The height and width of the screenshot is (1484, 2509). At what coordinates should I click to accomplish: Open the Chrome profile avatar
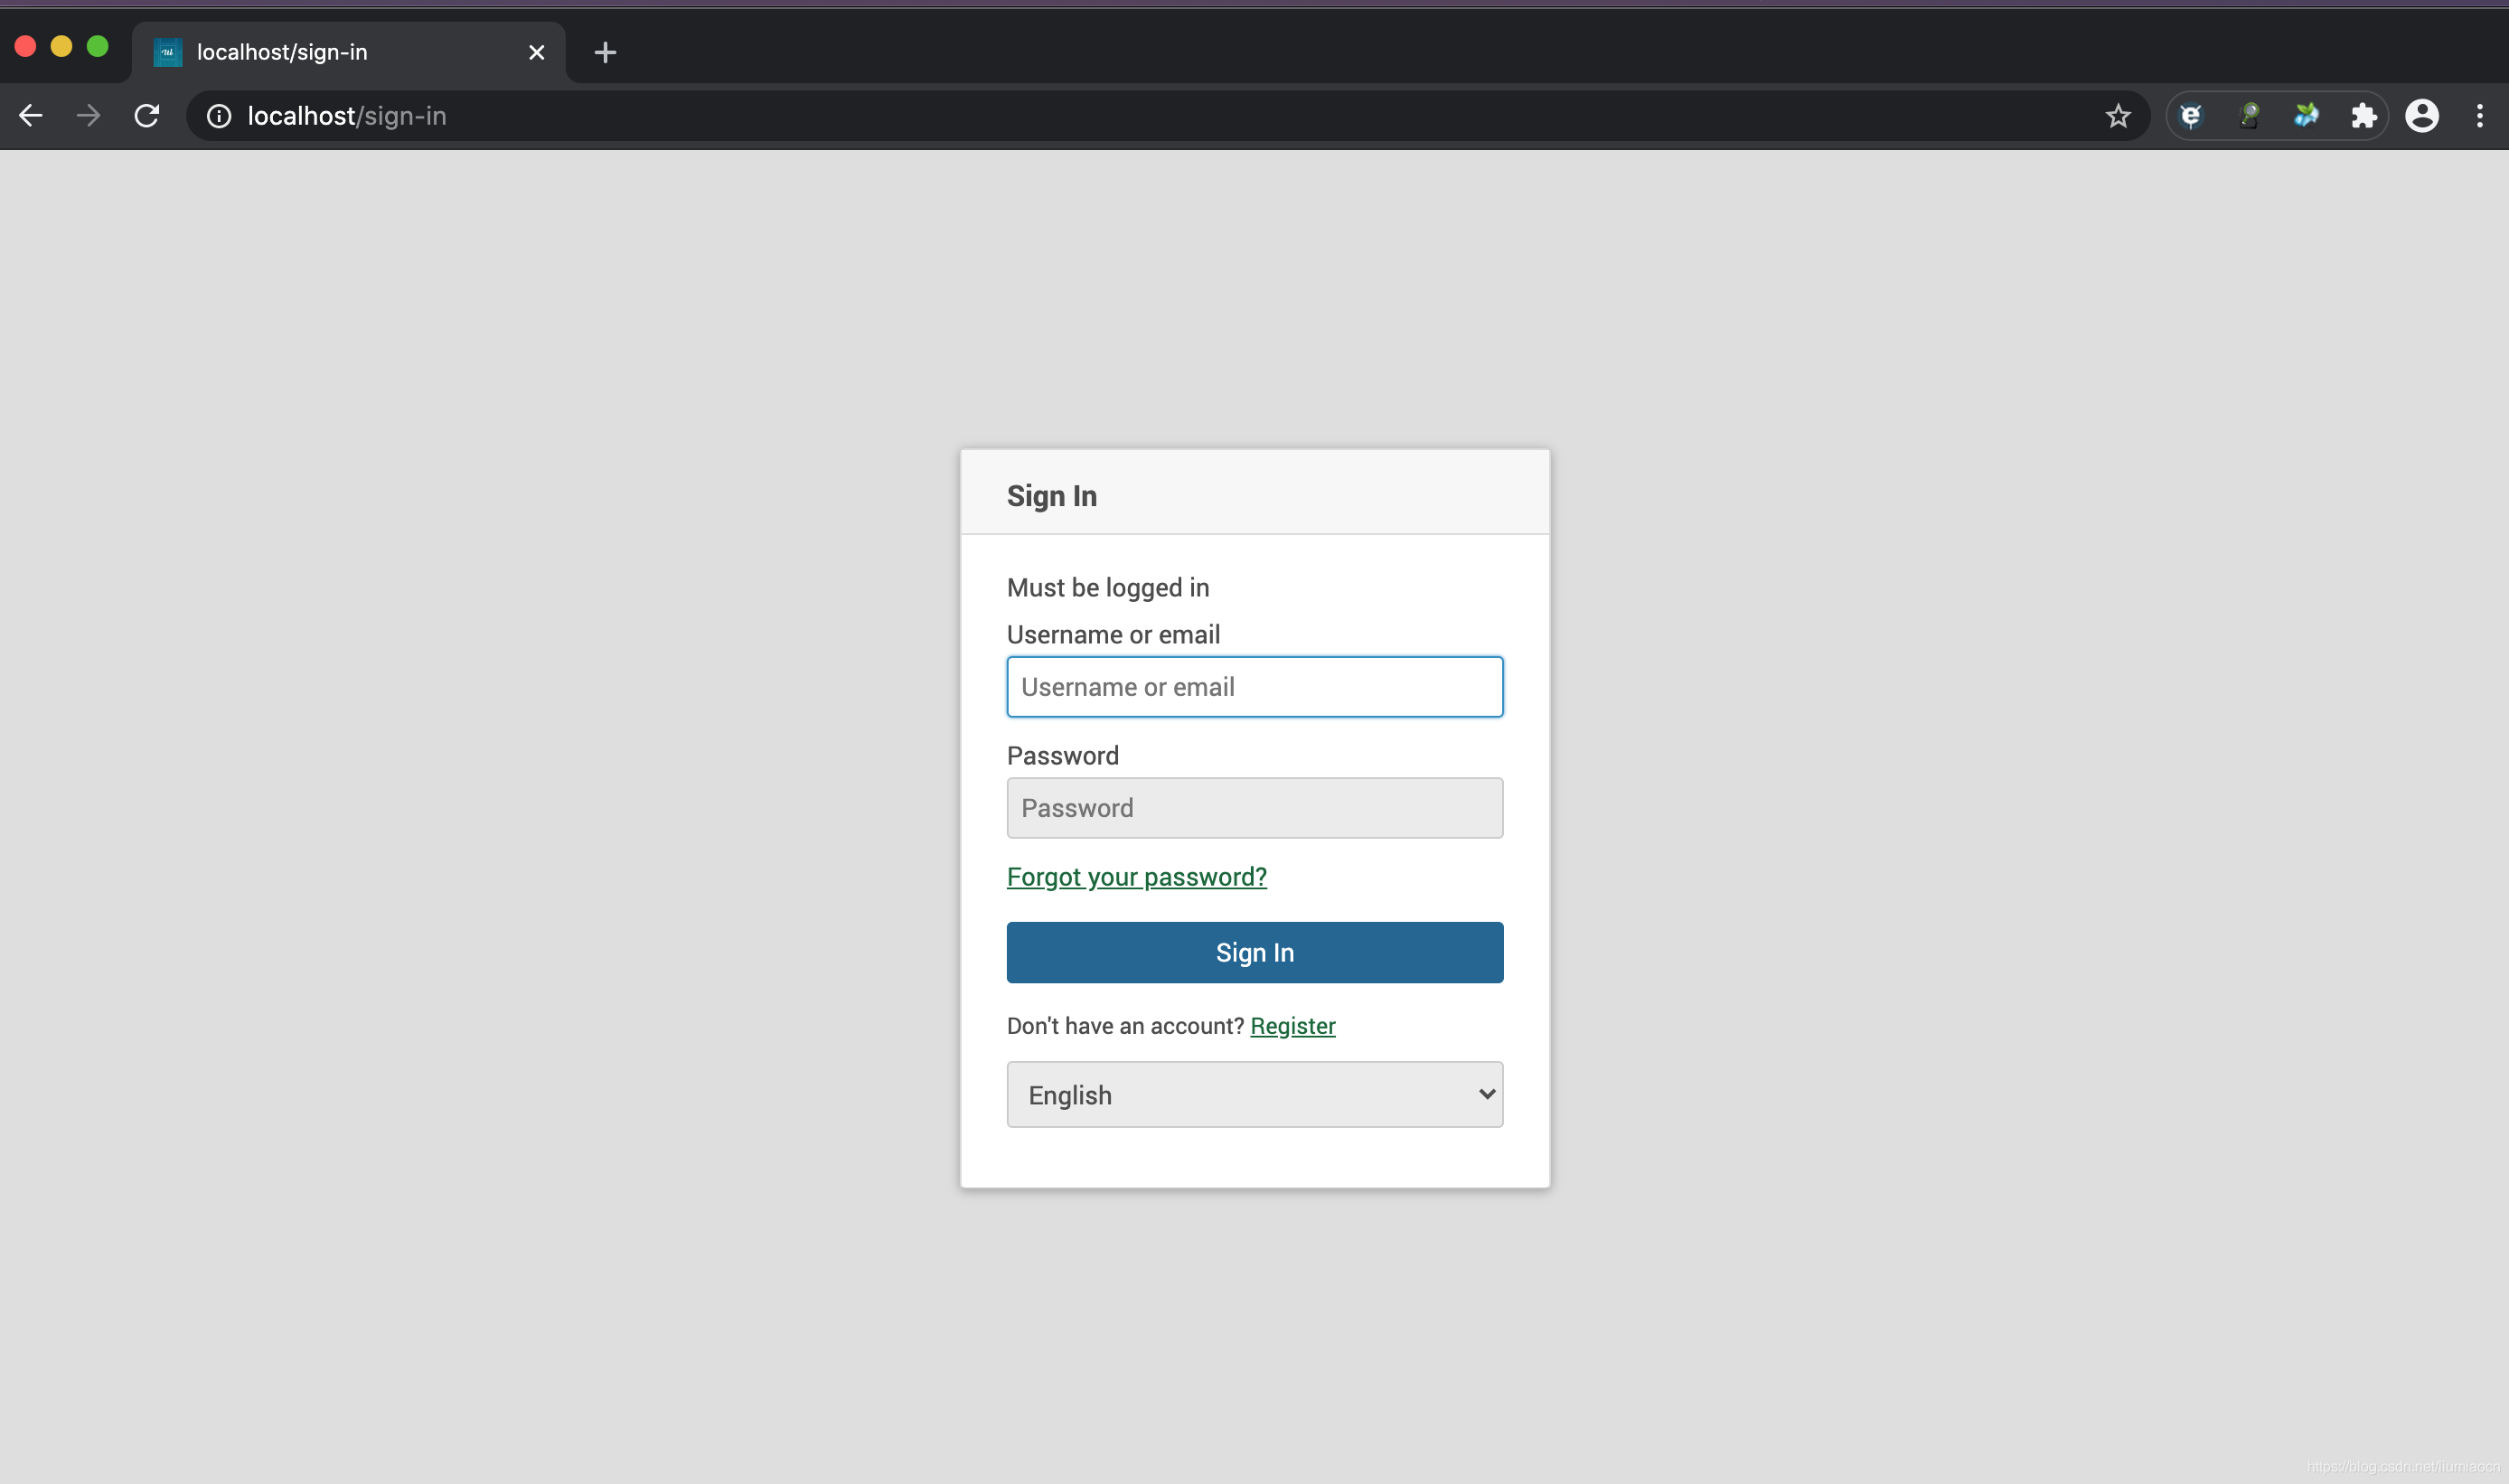(2422, 116)
